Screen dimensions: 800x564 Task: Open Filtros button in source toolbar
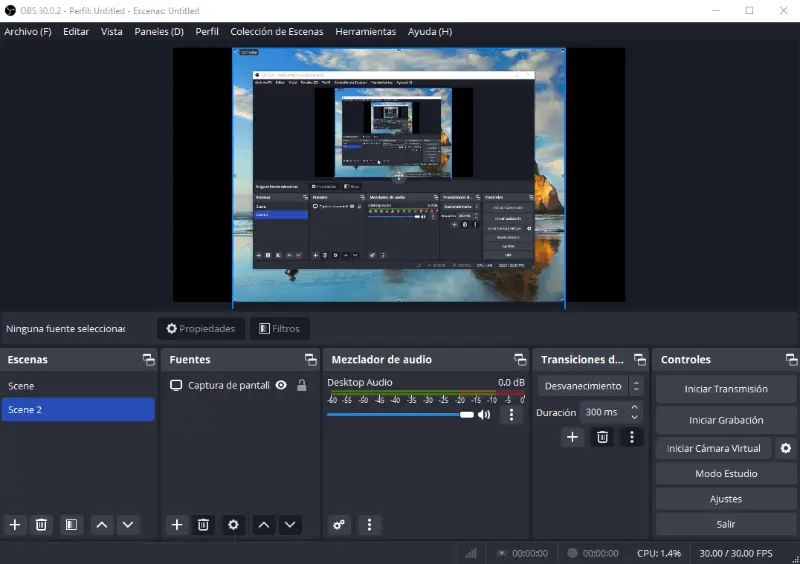280,329
